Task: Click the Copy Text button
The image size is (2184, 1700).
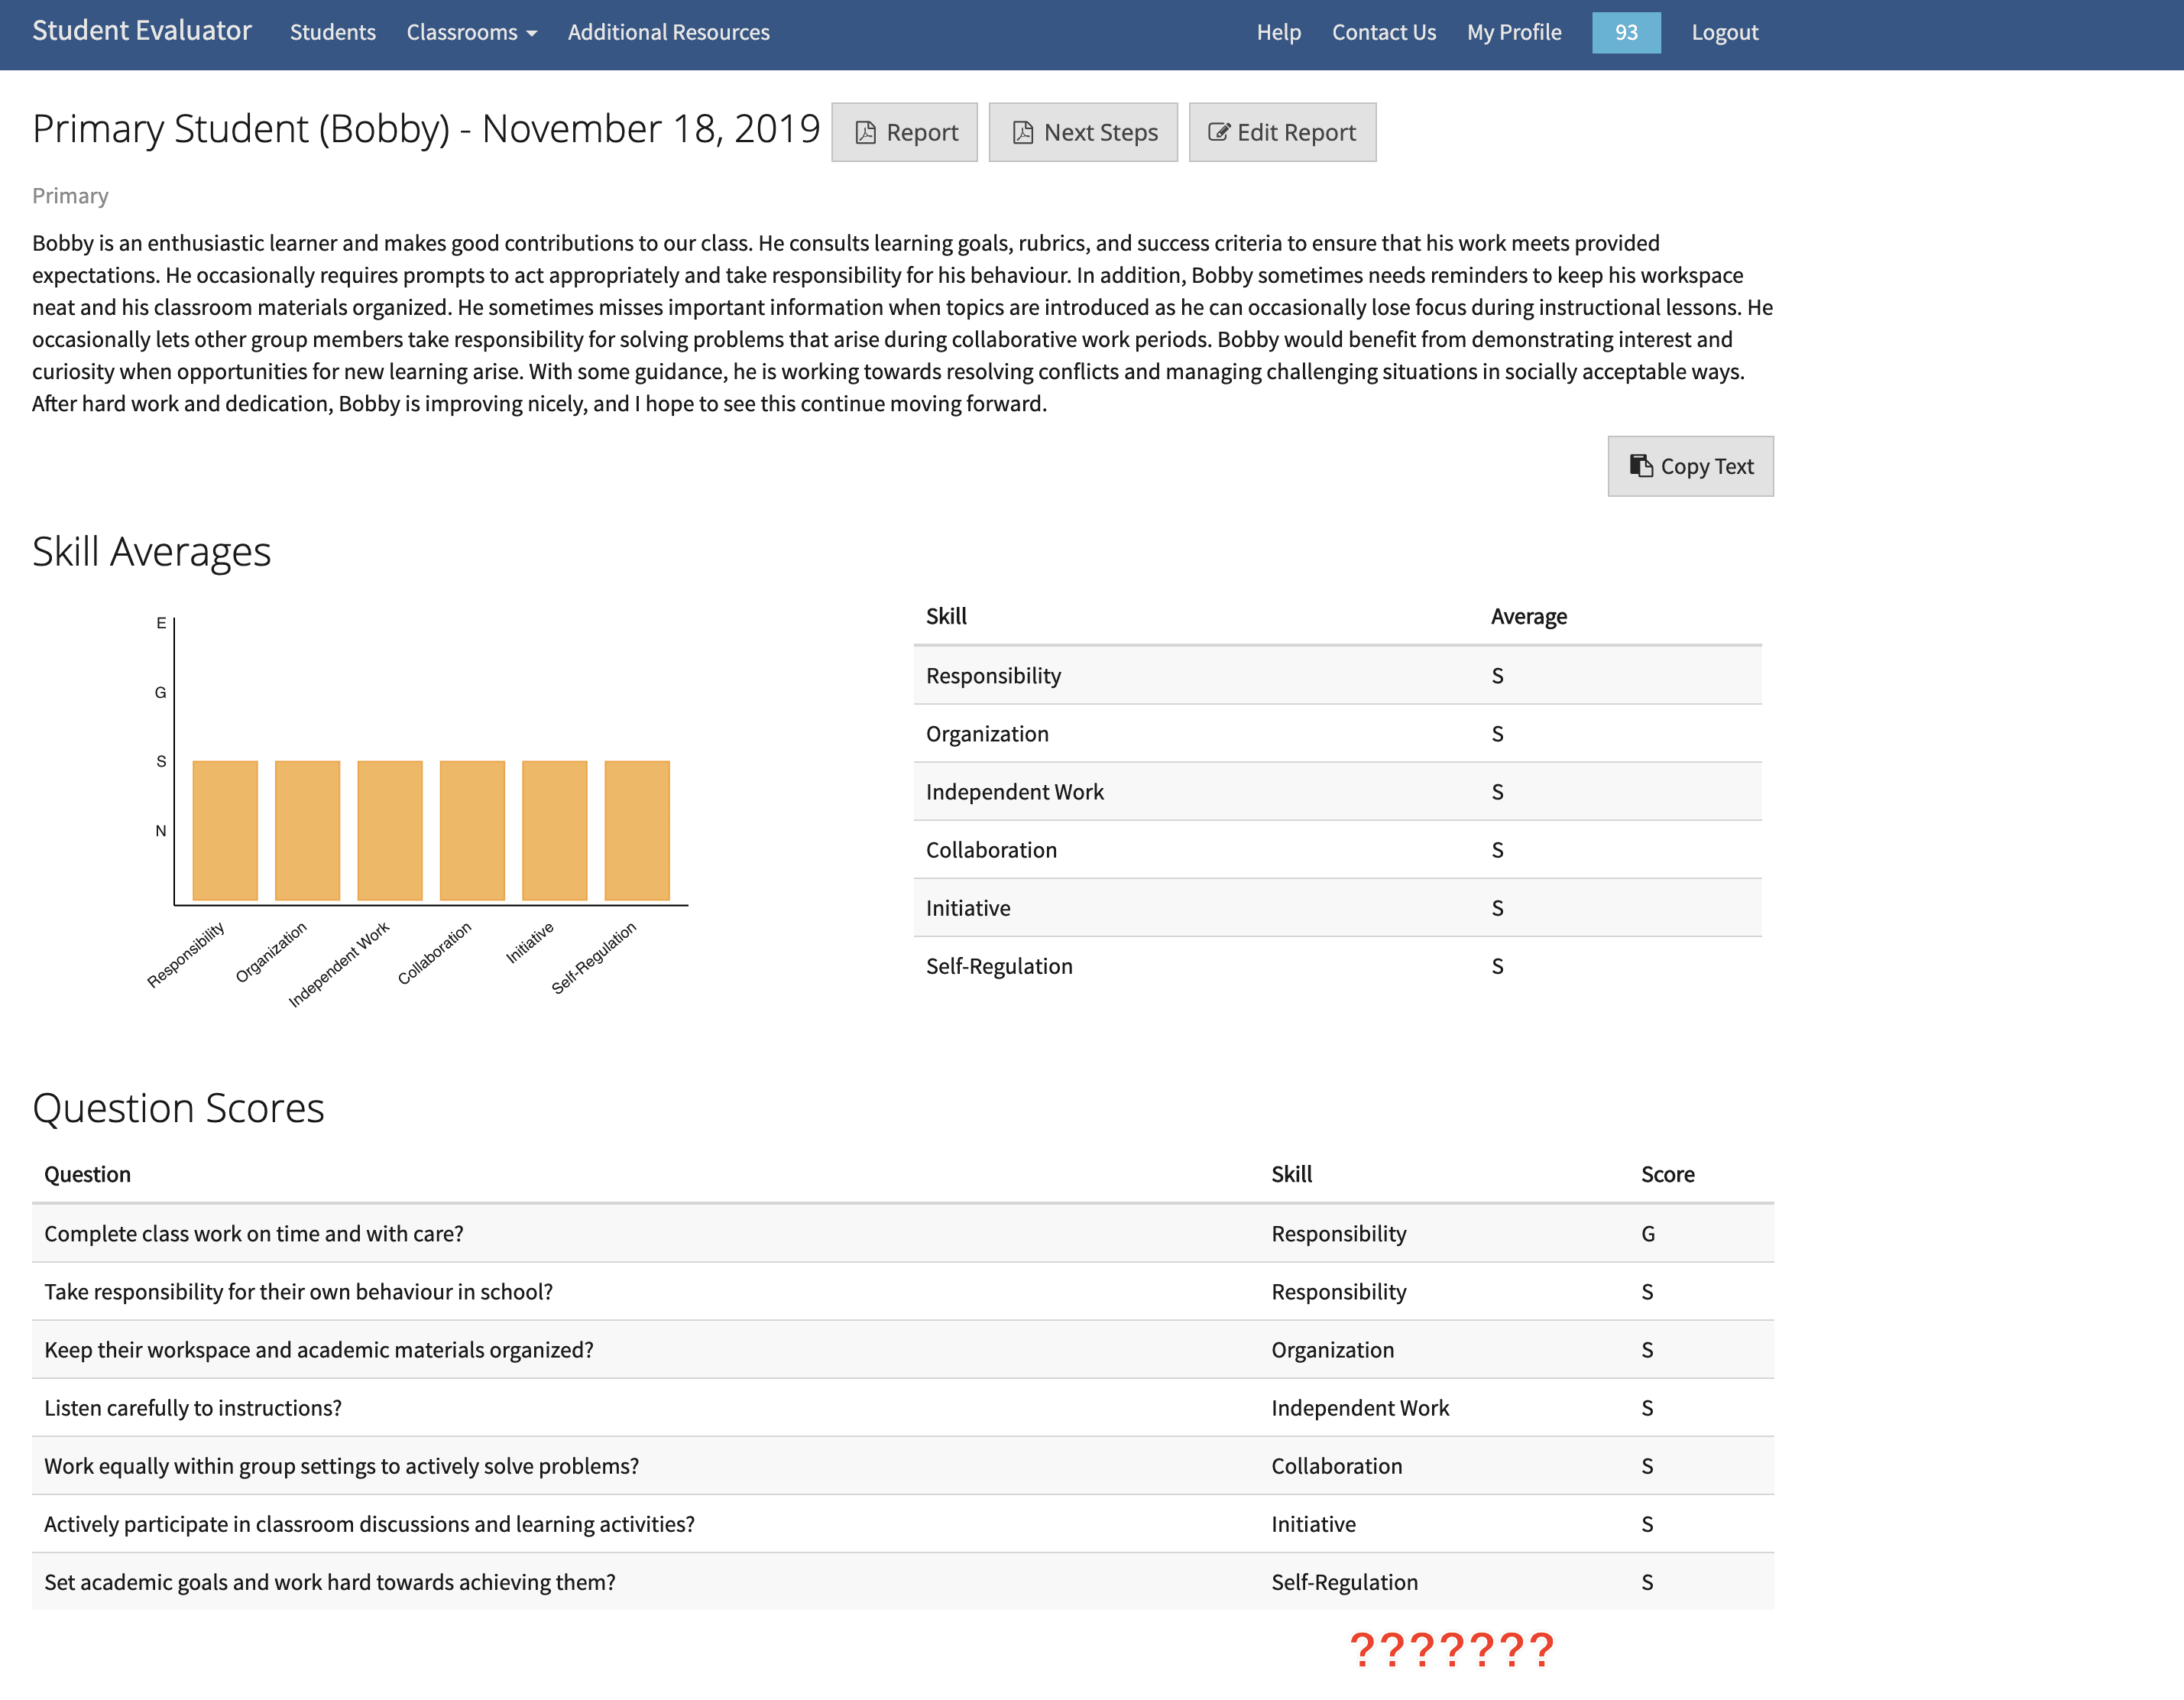Action: click(1690, 466)
